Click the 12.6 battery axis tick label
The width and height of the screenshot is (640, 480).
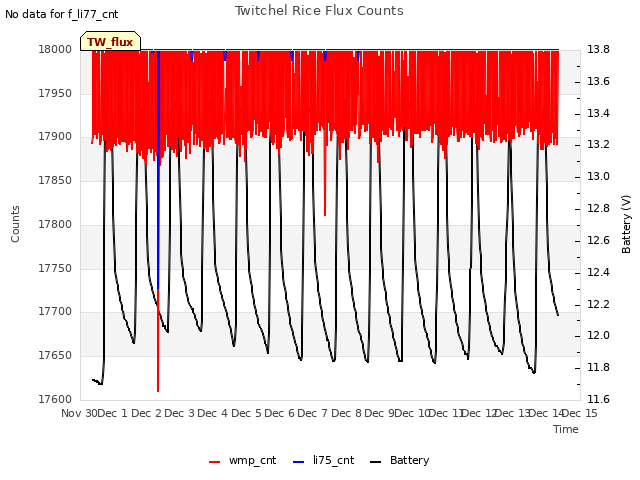pyautogui.click(x=598, y=240)
